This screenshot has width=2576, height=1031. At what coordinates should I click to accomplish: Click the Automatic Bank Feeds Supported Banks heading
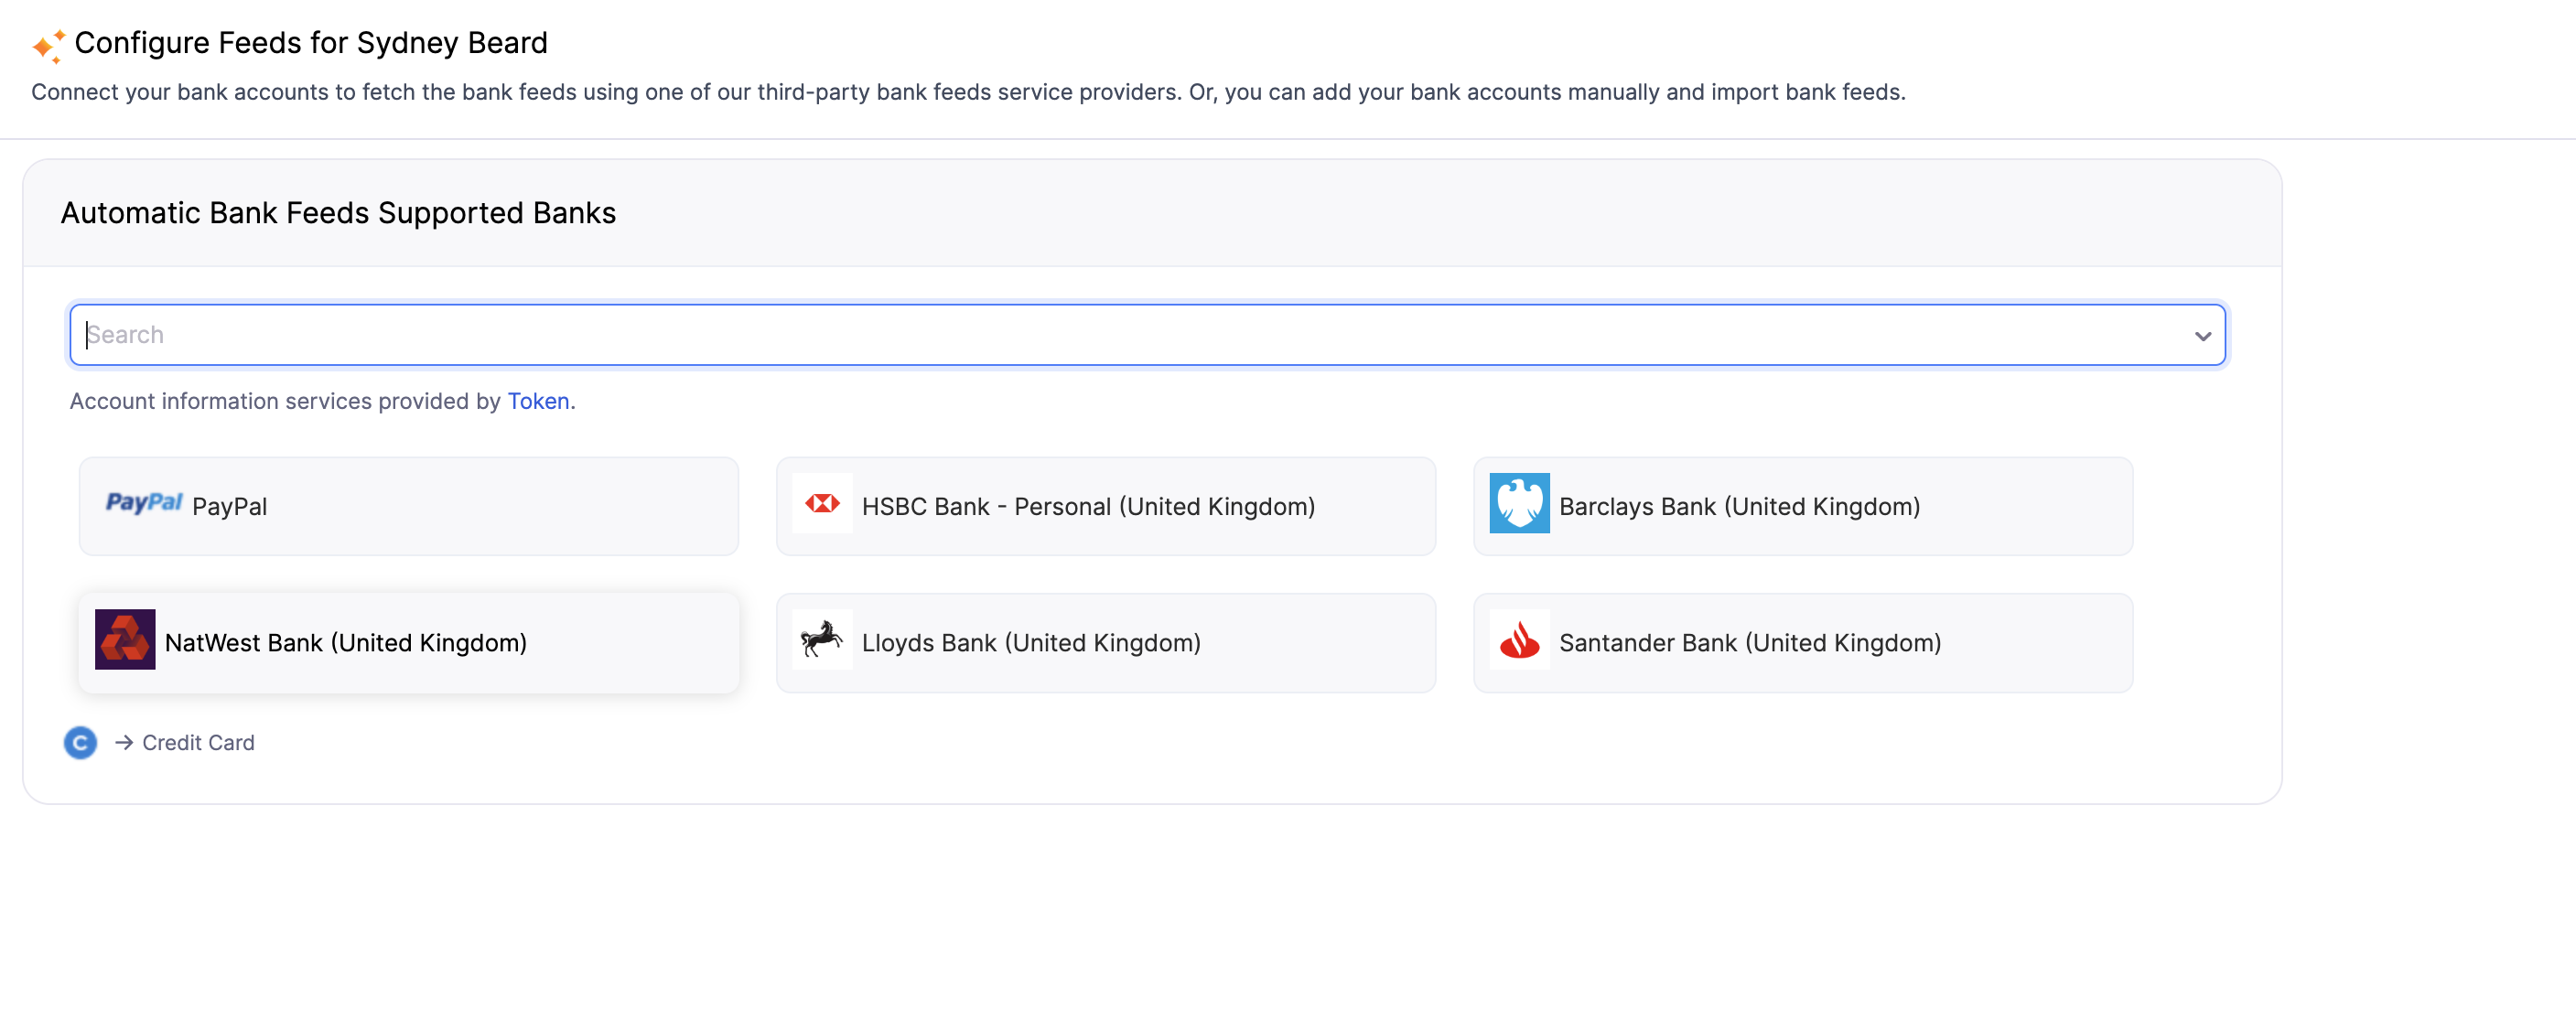click(338, 214)
